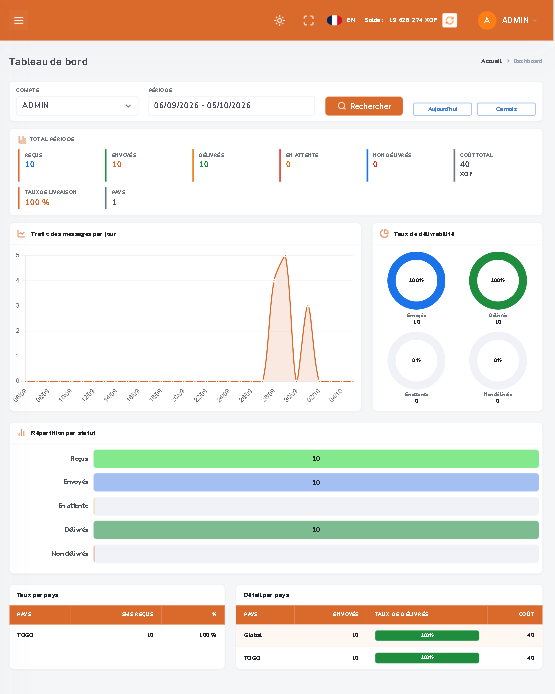The width and height of the screenshot is (555, 694).
Task: Click the dark green Délivrés status bar
Action: [316, 530]
